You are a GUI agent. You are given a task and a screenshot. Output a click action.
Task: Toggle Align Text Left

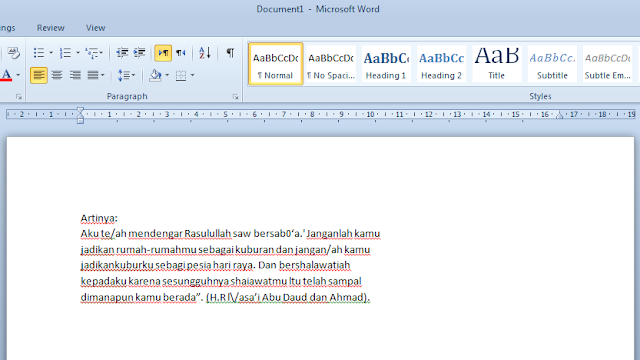pyautogui.click(x=39, y=75)
